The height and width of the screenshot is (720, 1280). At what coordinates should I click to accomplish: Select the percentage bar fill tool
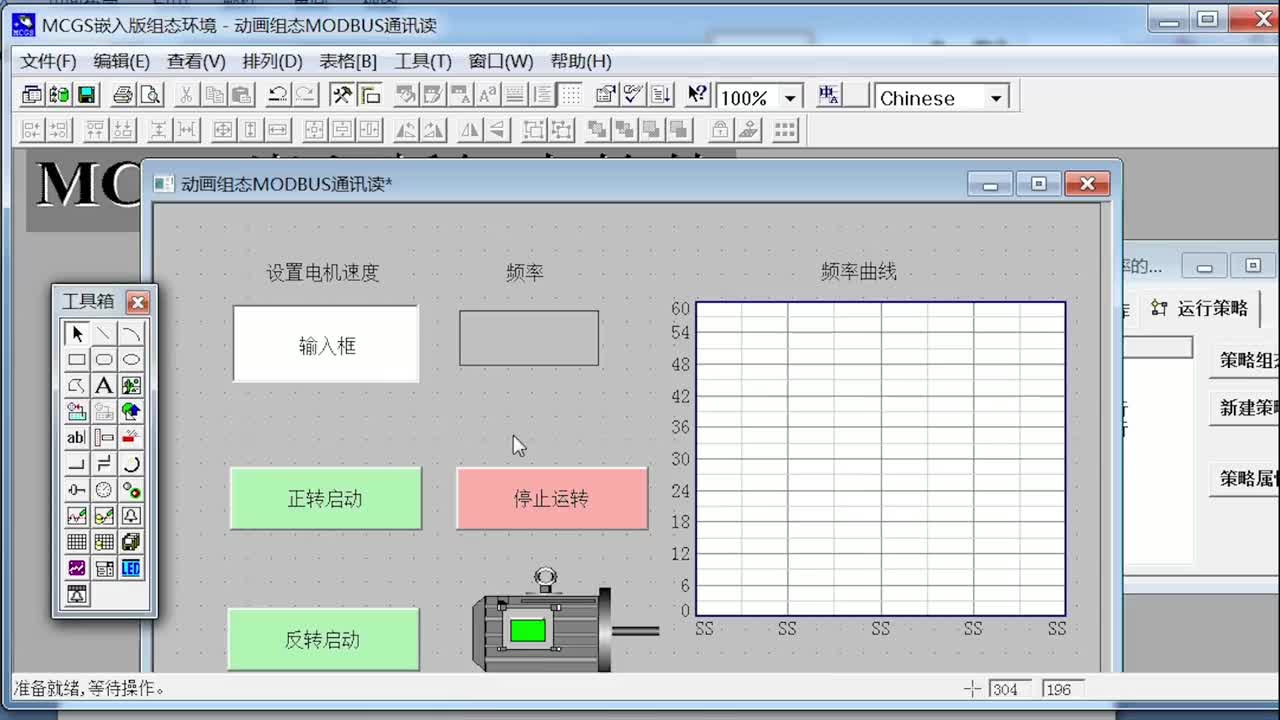click(131, 438)
